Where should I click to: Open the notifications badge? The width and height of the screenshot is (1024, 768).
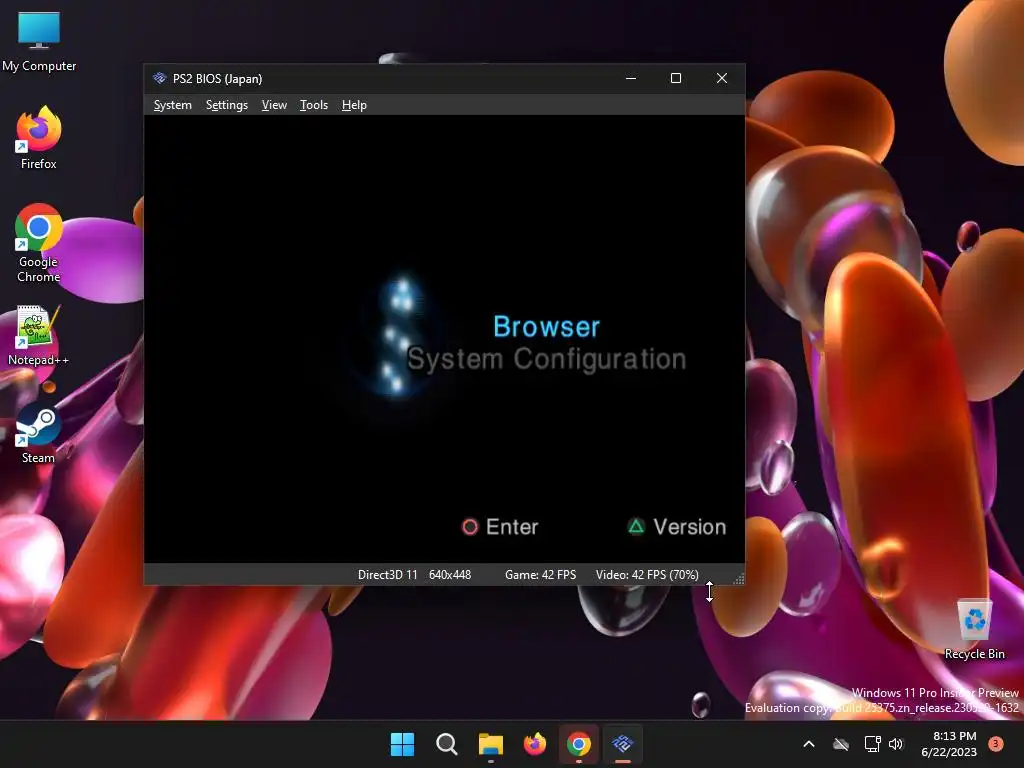coord(996,744)
